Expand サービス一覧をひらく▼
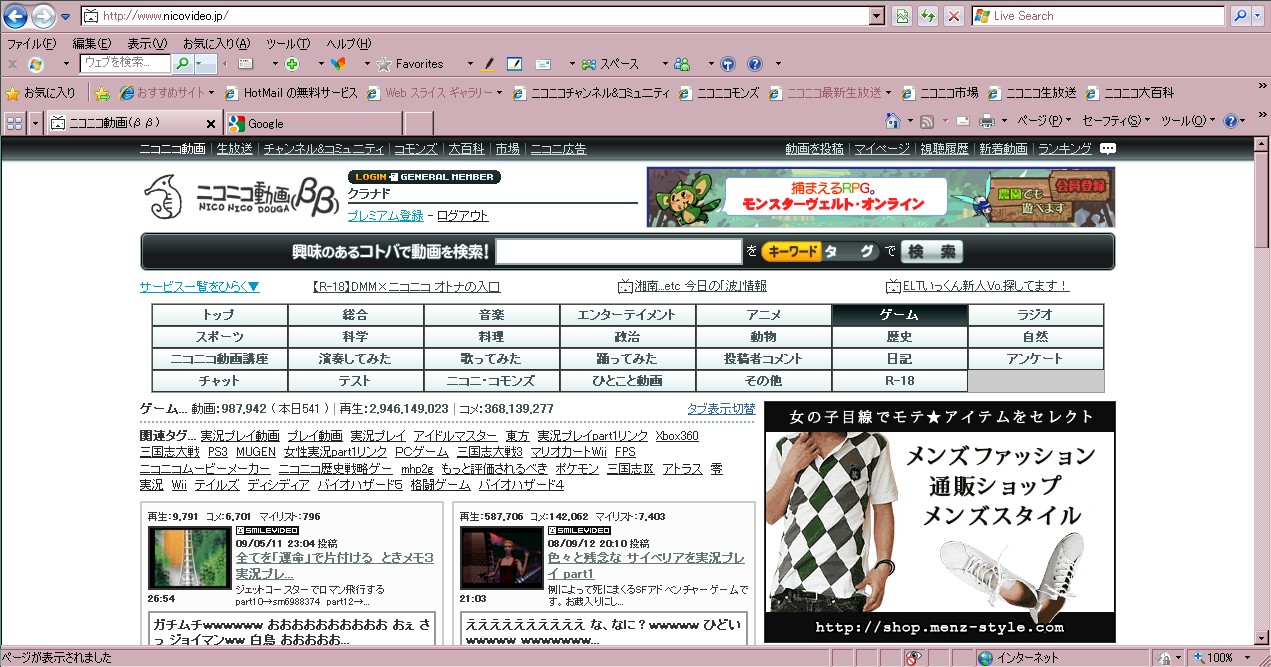The width and height of the screenshot is (1271, 667). click(200, 286)
